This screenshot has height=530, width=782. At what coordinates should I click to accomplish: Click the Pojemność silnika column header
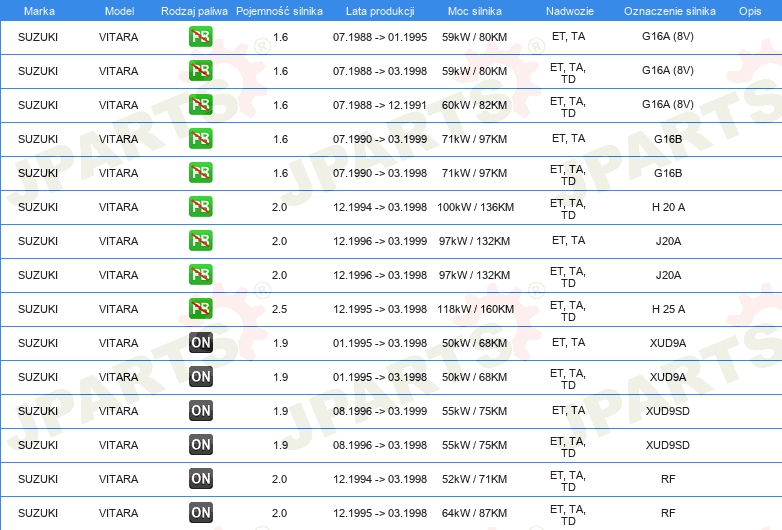(279, 11)
